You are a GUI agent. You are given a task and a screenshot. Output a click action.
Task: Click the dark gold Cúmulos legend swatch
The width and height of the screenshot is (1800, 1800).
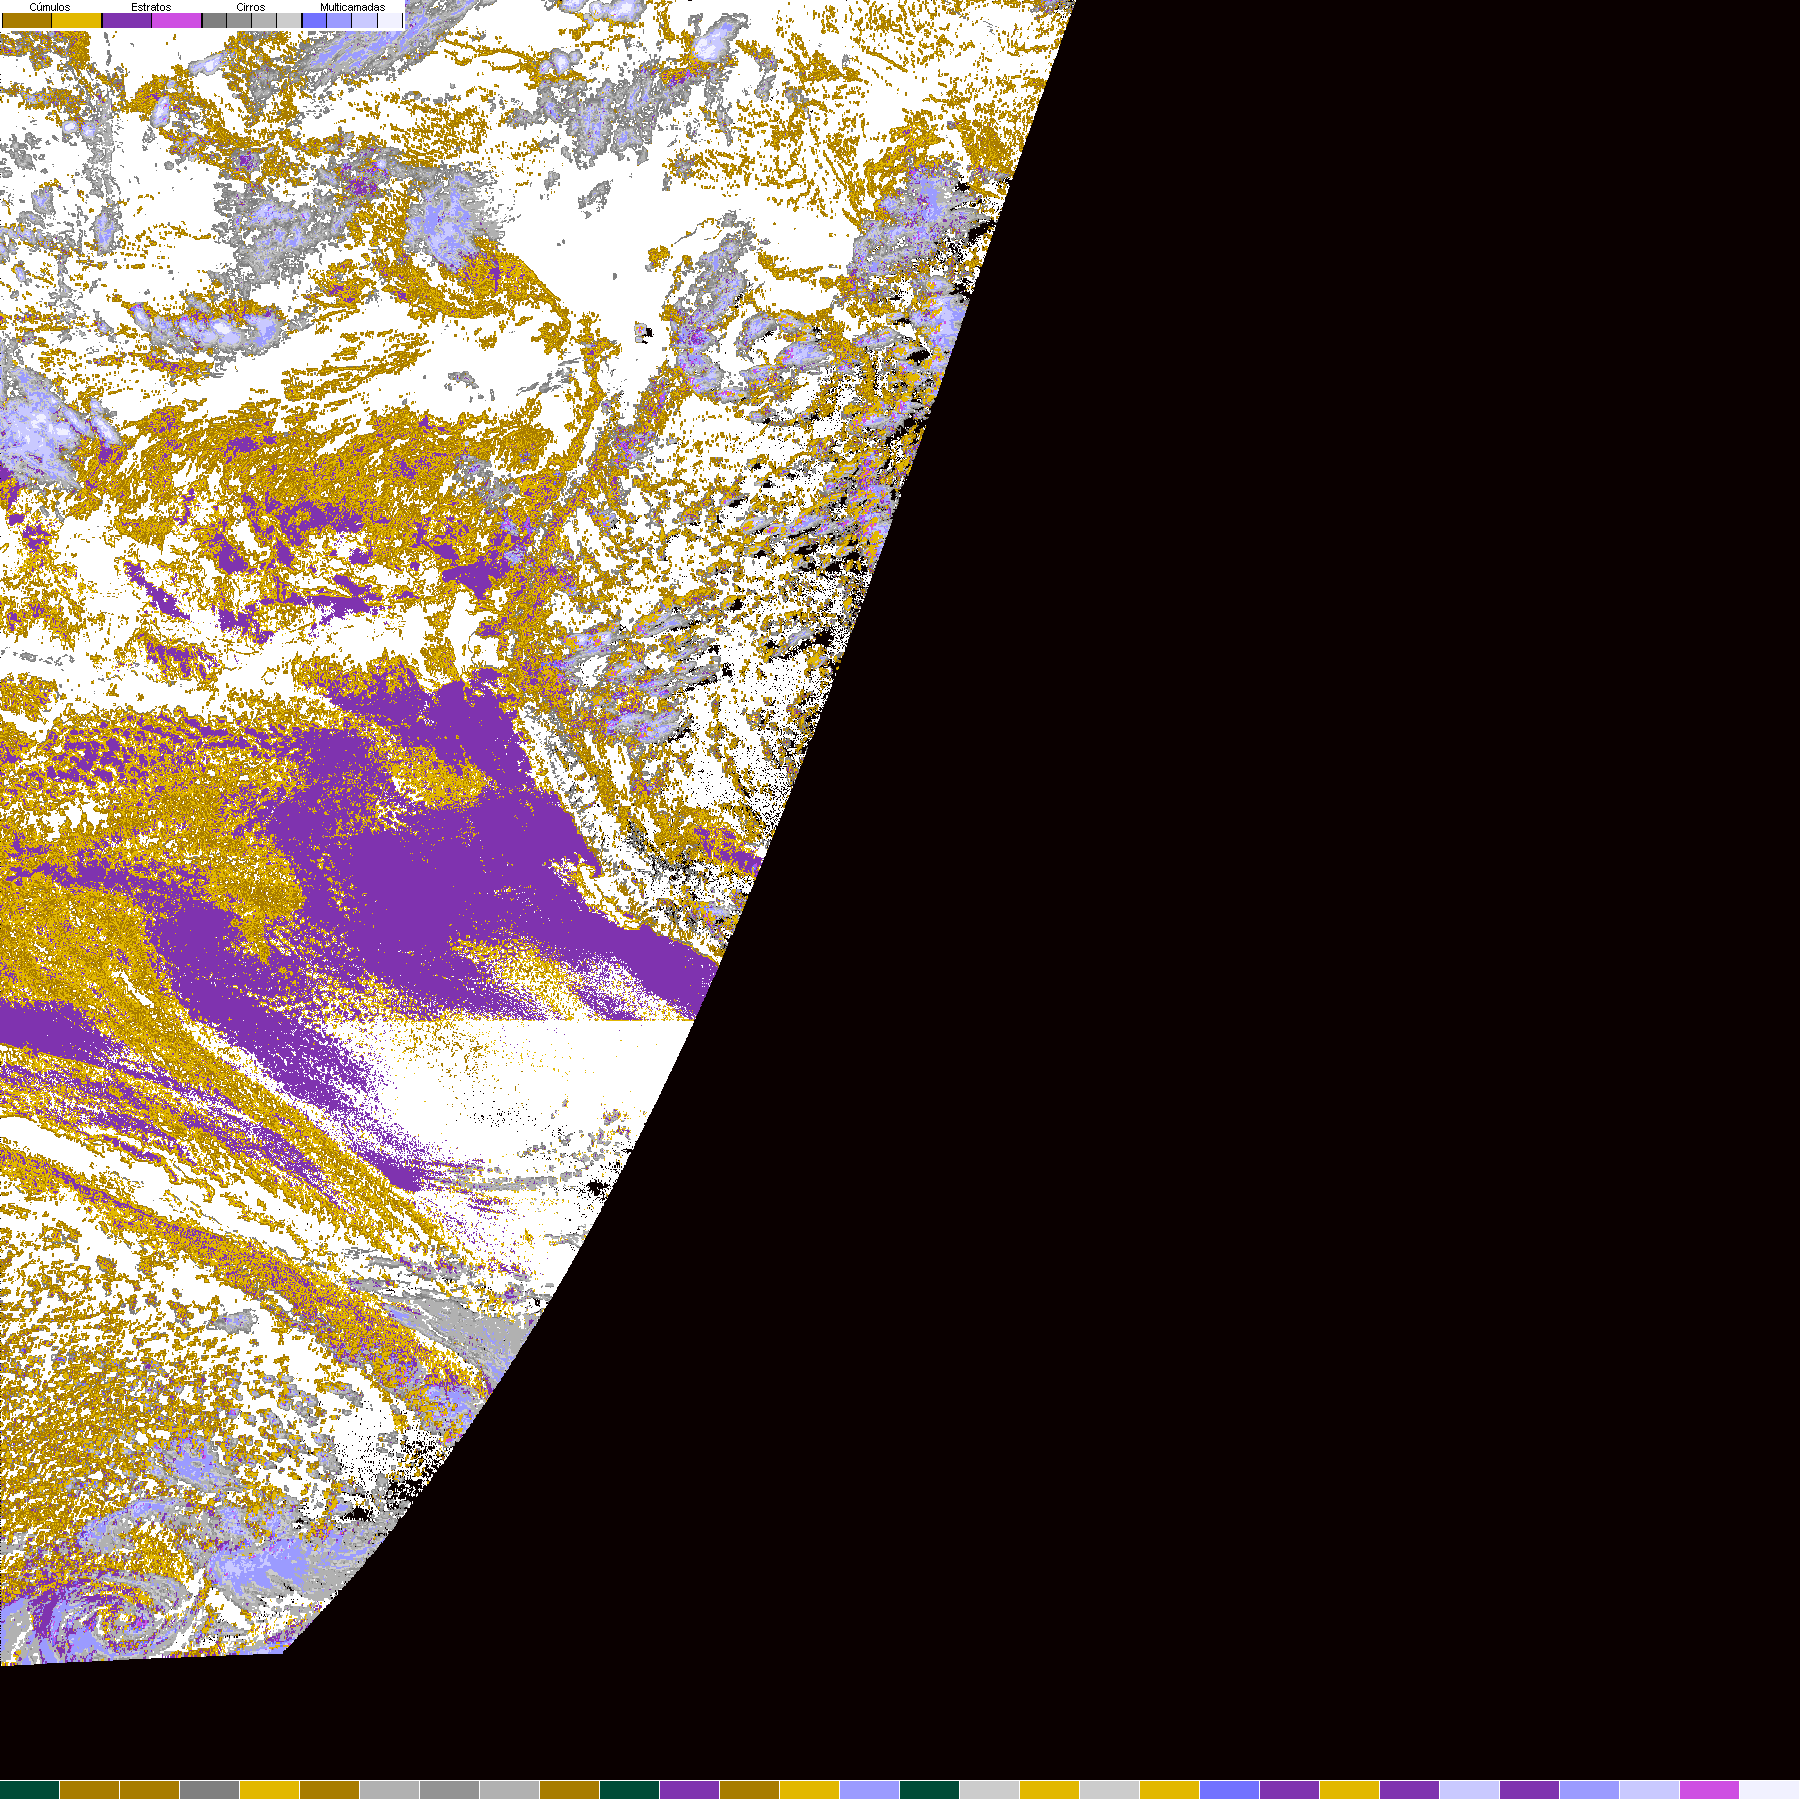[27, 20]
